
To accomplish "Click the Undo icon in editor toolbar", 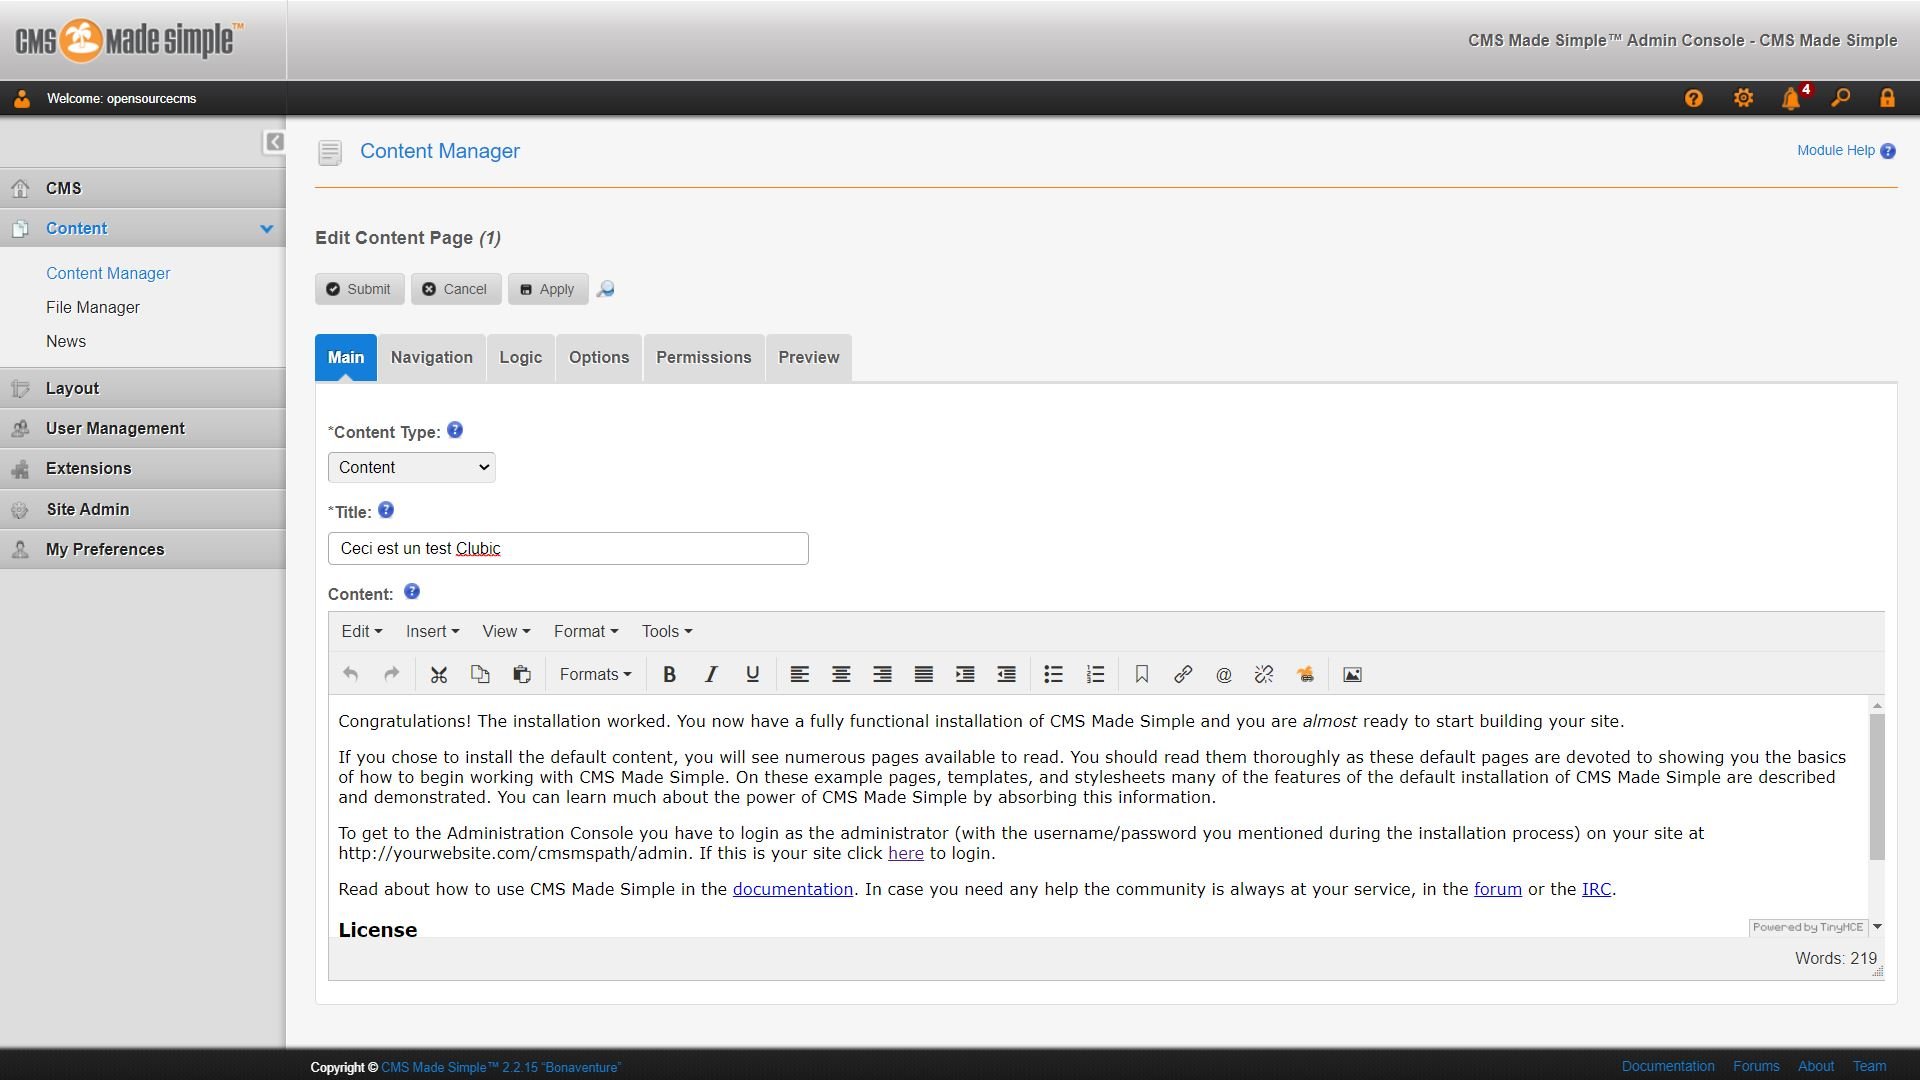I will [350, 675].
